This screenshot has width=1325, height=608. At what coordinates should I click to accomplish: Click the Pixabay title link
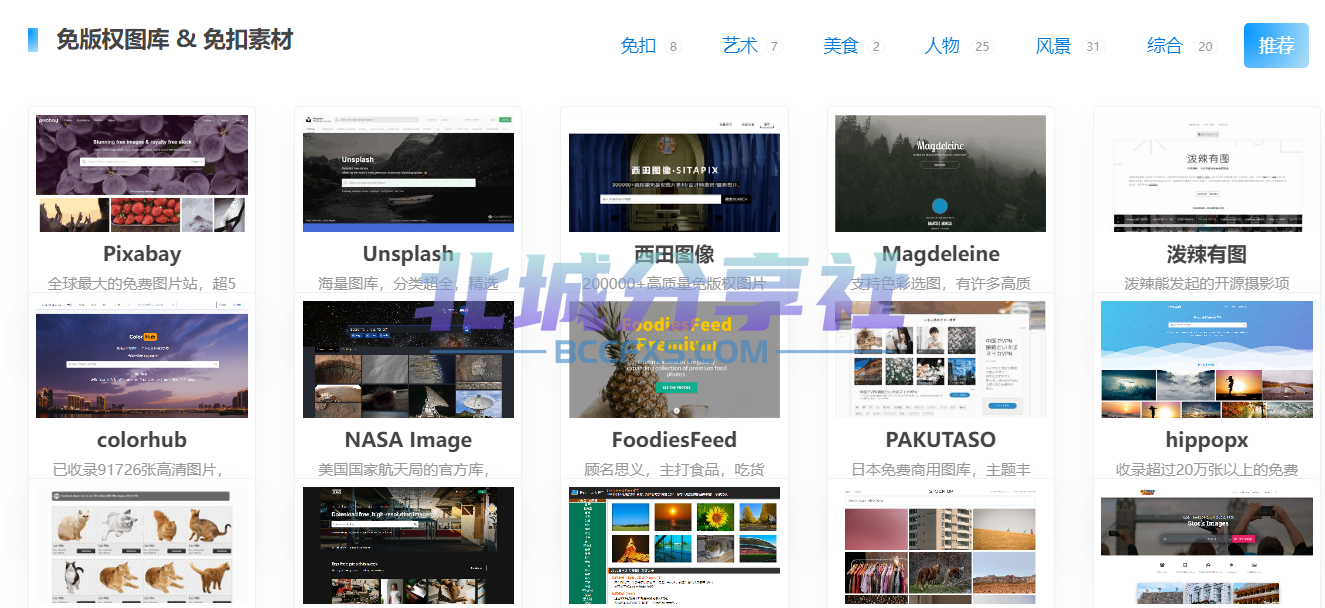point(142,254)
